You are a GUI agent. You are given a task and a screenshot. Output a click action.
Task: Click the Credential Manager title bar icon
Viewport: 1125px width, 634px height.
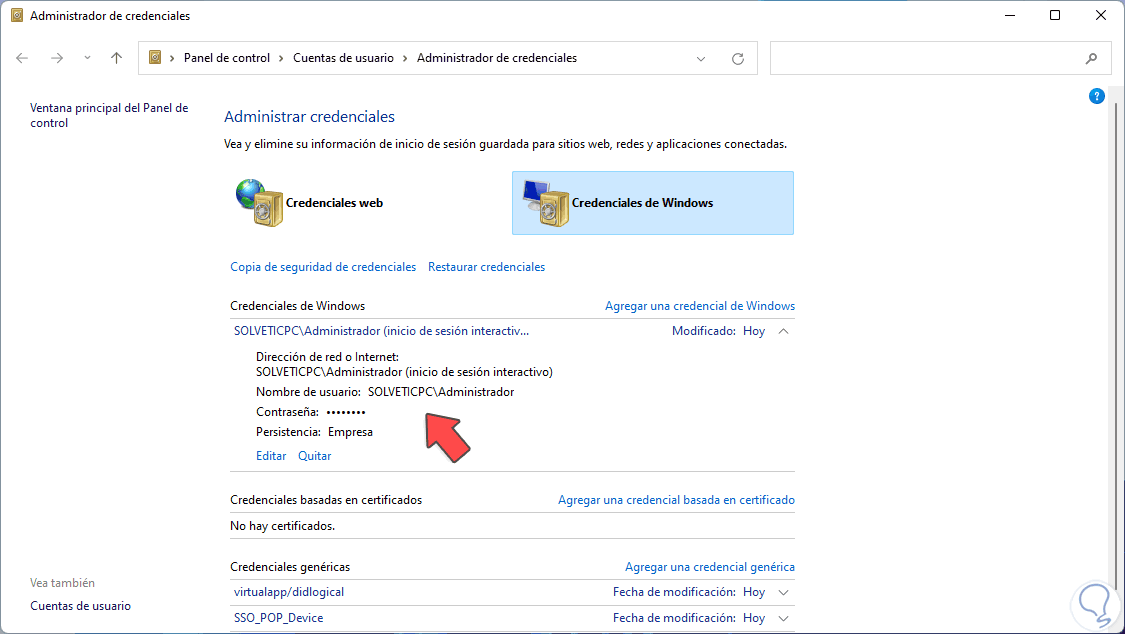17,15
